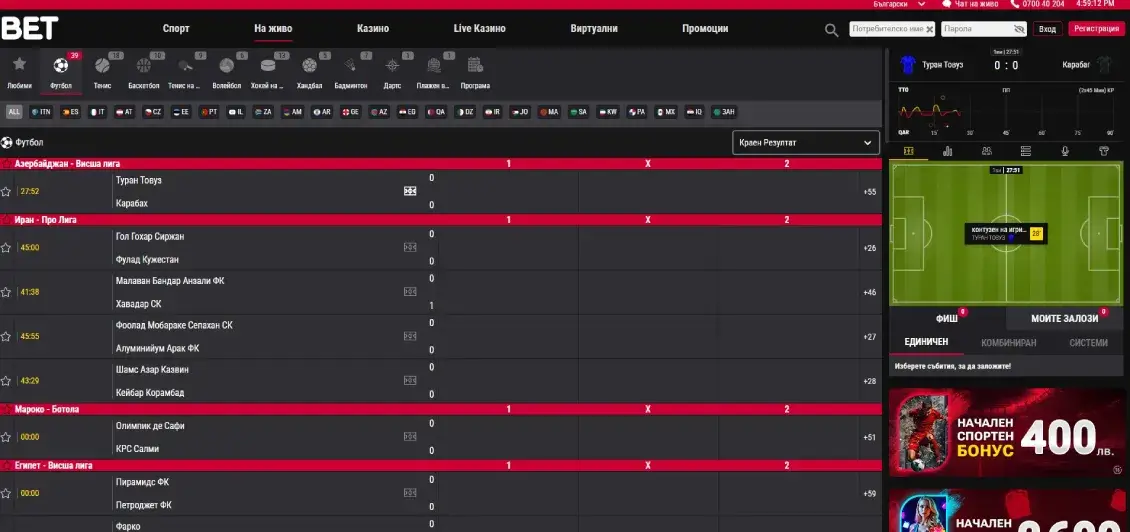Open the На живо menu

pyautogui.click(x=273, y=29)
